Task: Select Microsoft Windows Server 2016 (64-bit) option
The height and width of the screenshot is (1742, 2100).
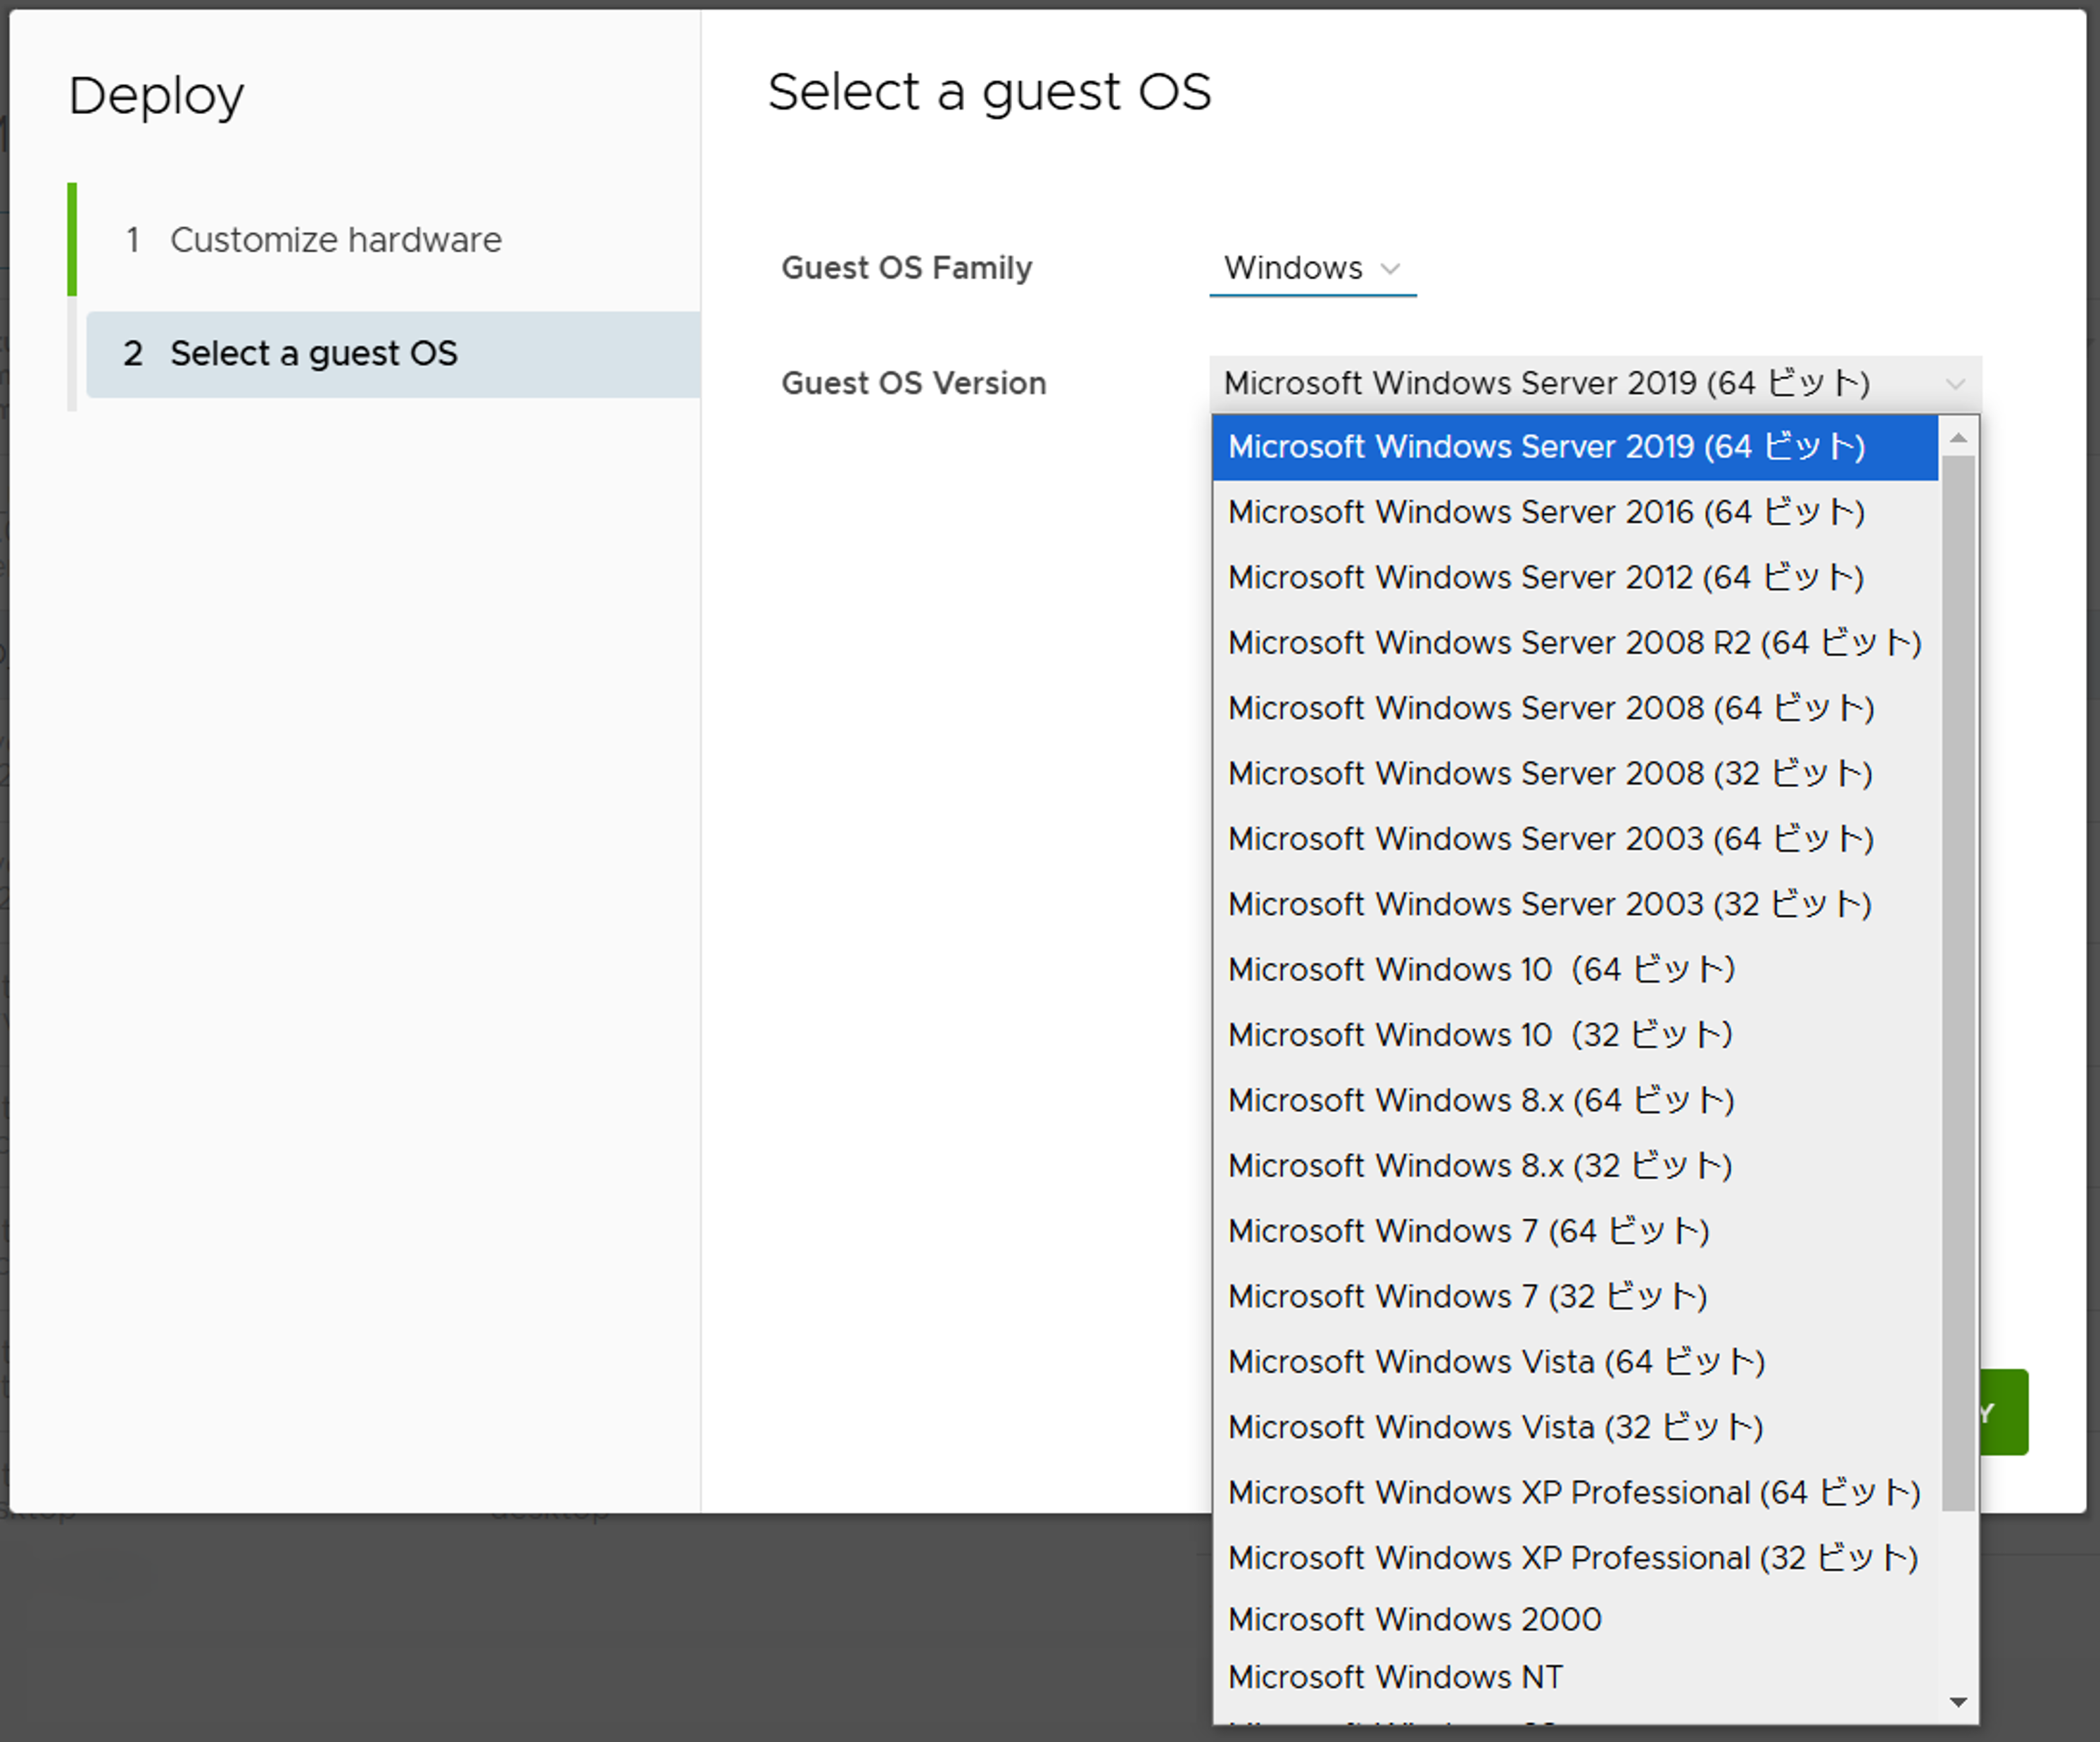Action: click(x=1545, y=512)
